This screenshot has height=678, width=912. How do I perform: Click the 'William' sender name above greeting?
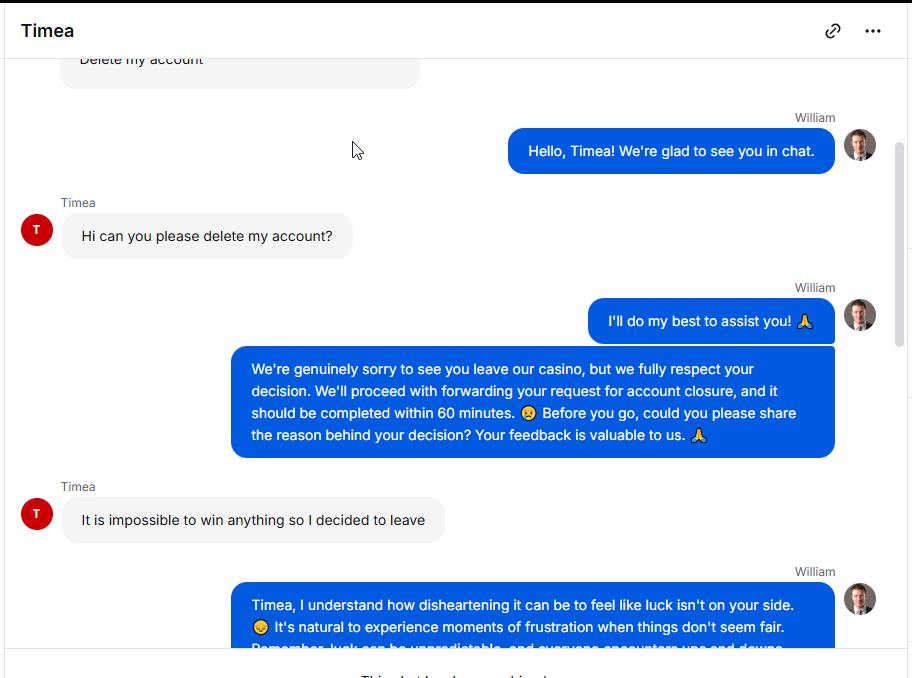coord(815,118)
